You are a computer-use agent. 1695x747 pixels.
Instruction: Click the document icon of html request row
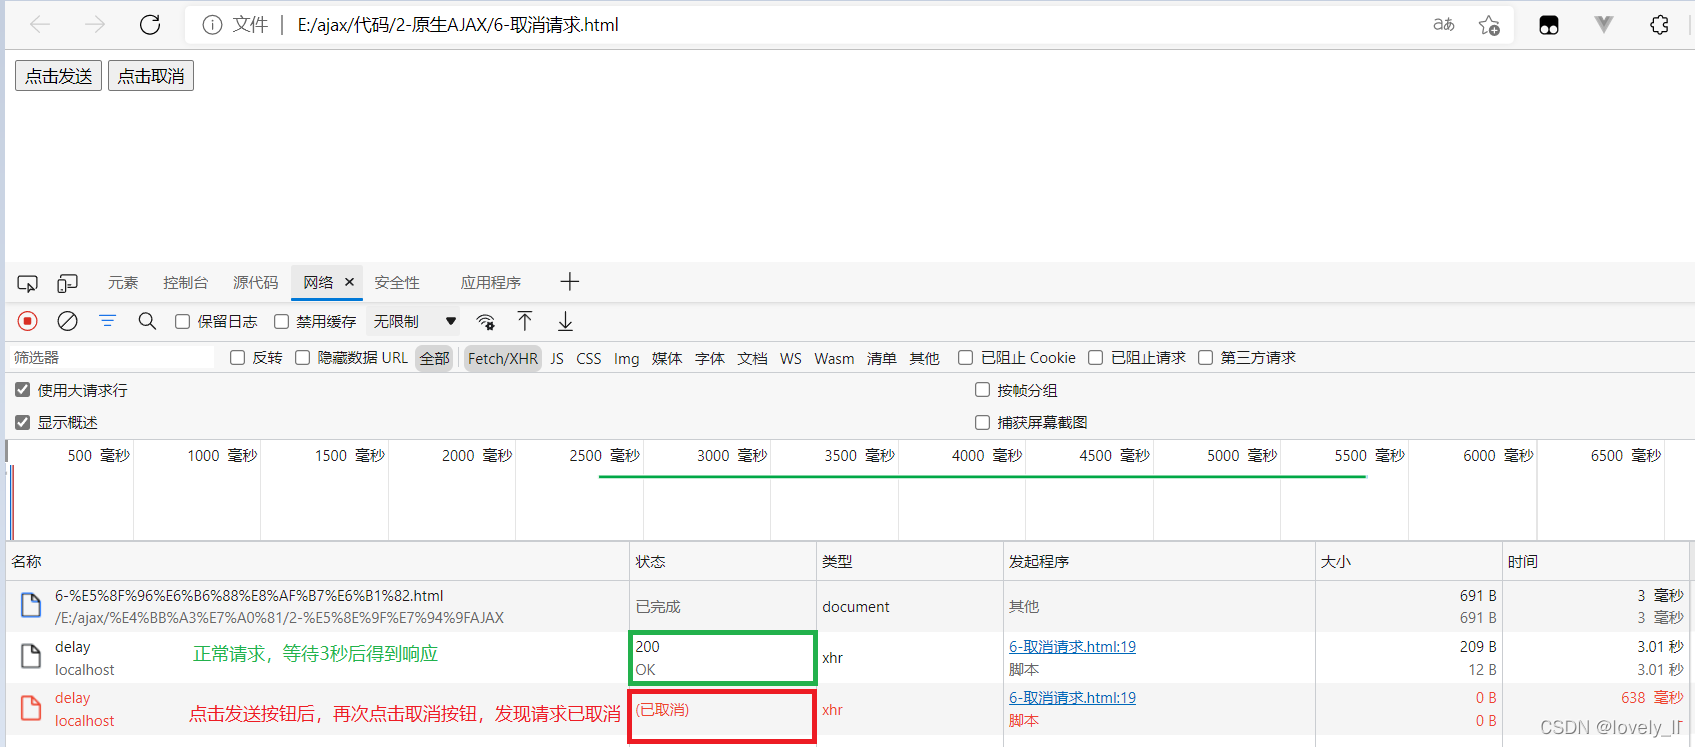pyautogui.click(x=31, y=605)
